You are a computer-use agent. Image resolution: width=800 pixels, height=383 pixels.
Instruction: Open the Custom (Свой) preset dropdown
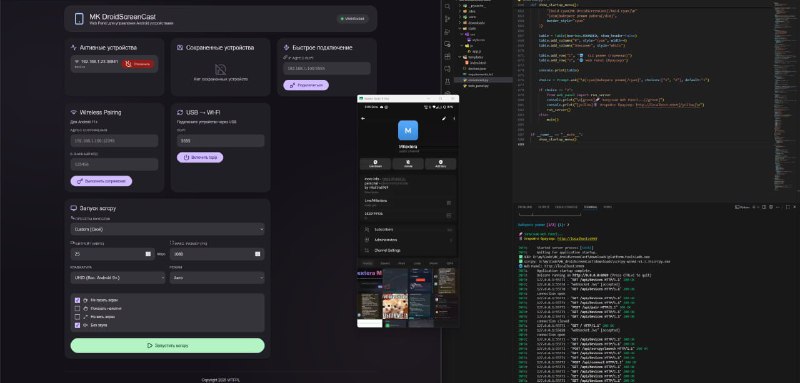[x=167, y=229]
